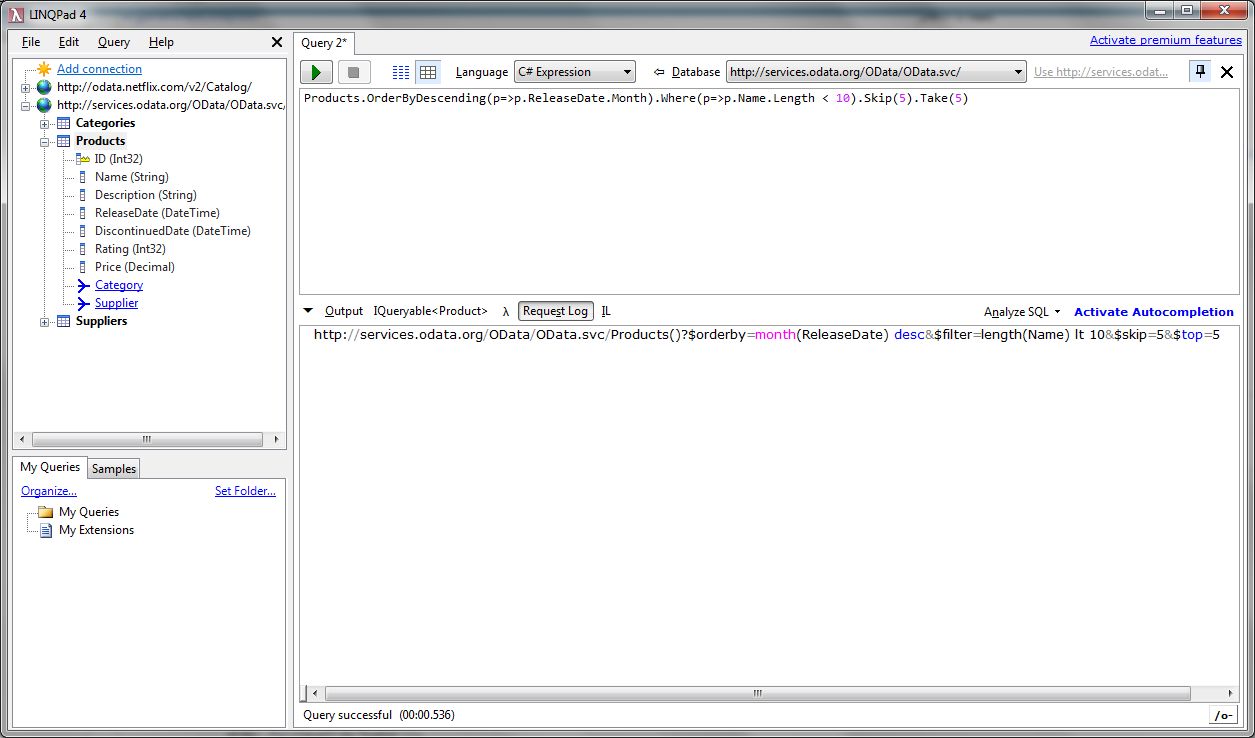The image size is (1255, 738).
Task: Click the /o- button in status bar
Action: 1223,715
